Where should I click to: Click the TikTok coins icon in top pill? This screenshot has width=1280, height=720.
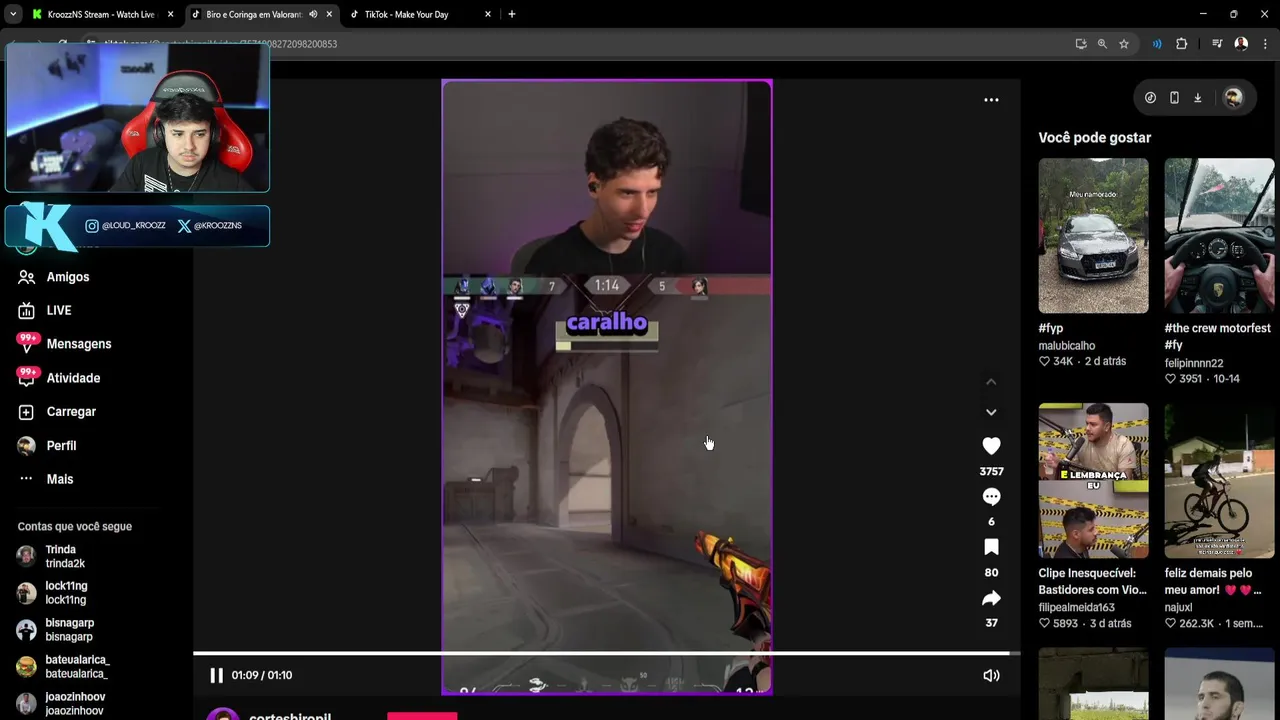pyautogui.click(x=1150, y=98)
